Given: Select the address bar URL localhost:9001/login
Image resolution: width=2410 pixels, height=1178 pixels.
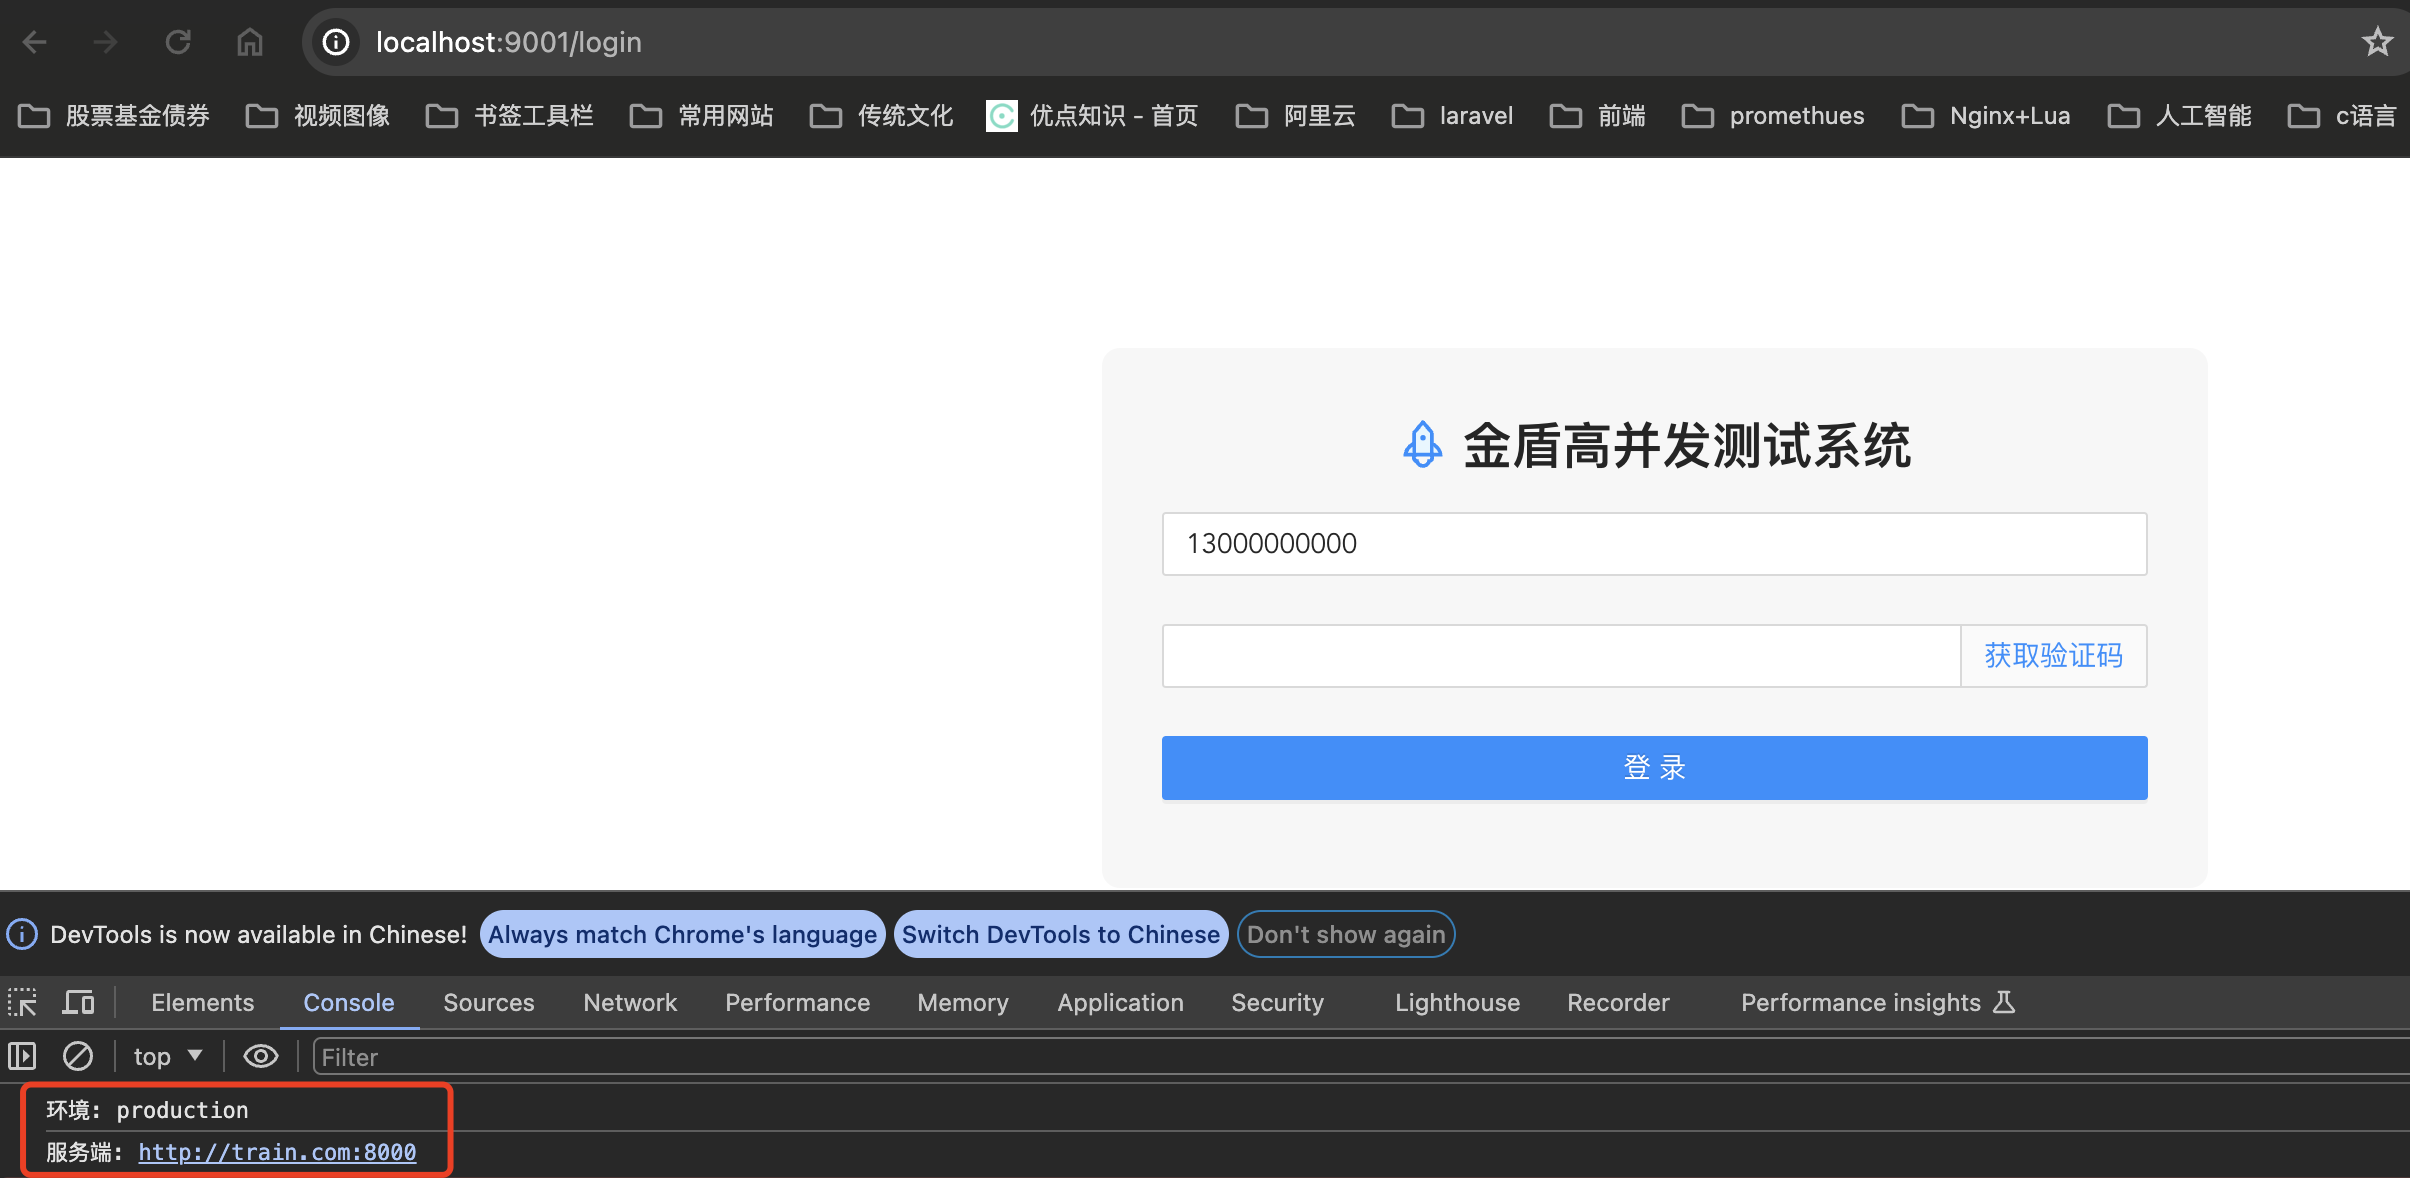Looking at the screenshot, I should 509,42.
